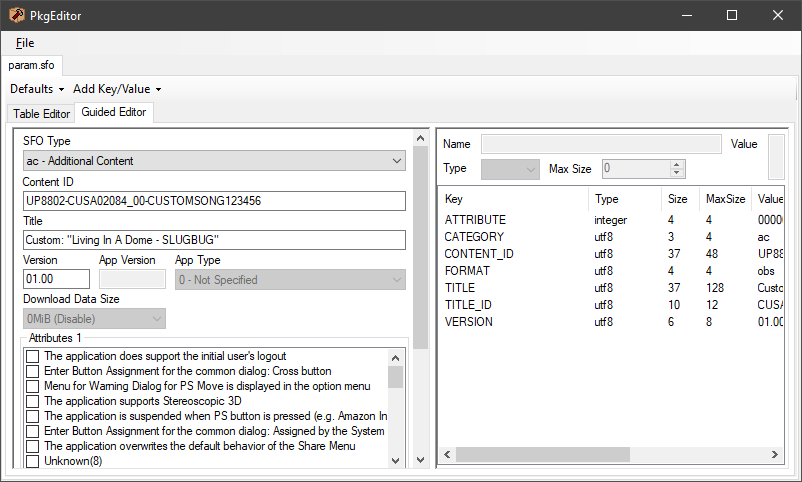Image resolution: width=802 pixels, height=482 pixels.
Task: Check the Stereoscopic 3D support option
Action: coord(32,401)
